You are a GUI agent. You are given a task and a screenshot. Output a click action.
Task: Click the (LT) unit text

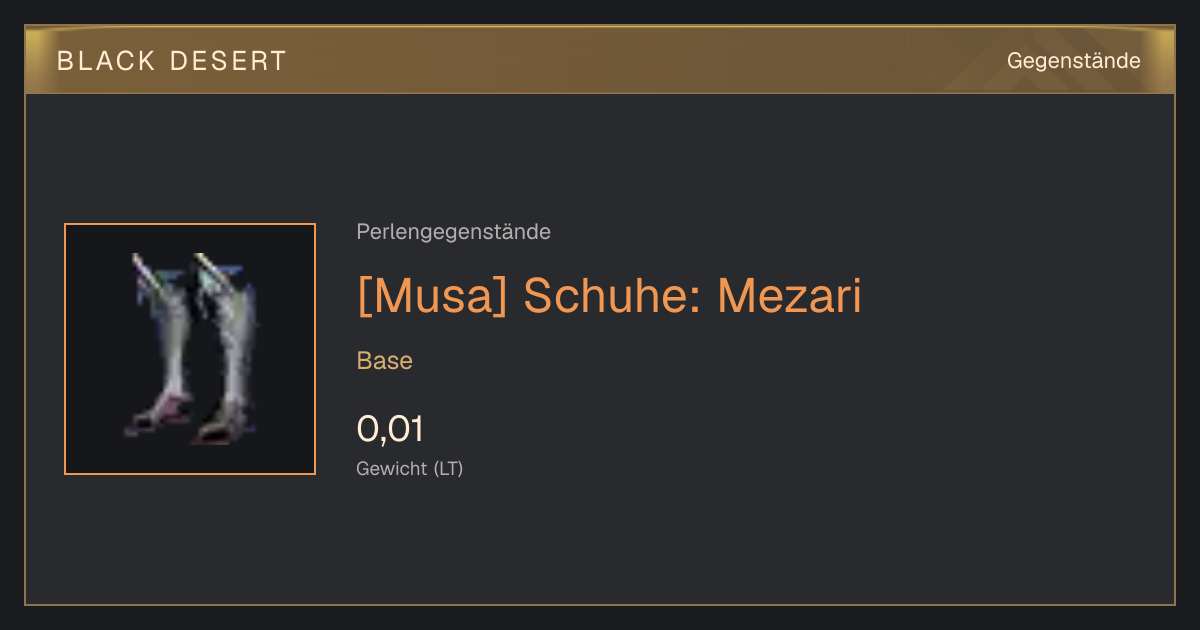[x=448, y=468]
